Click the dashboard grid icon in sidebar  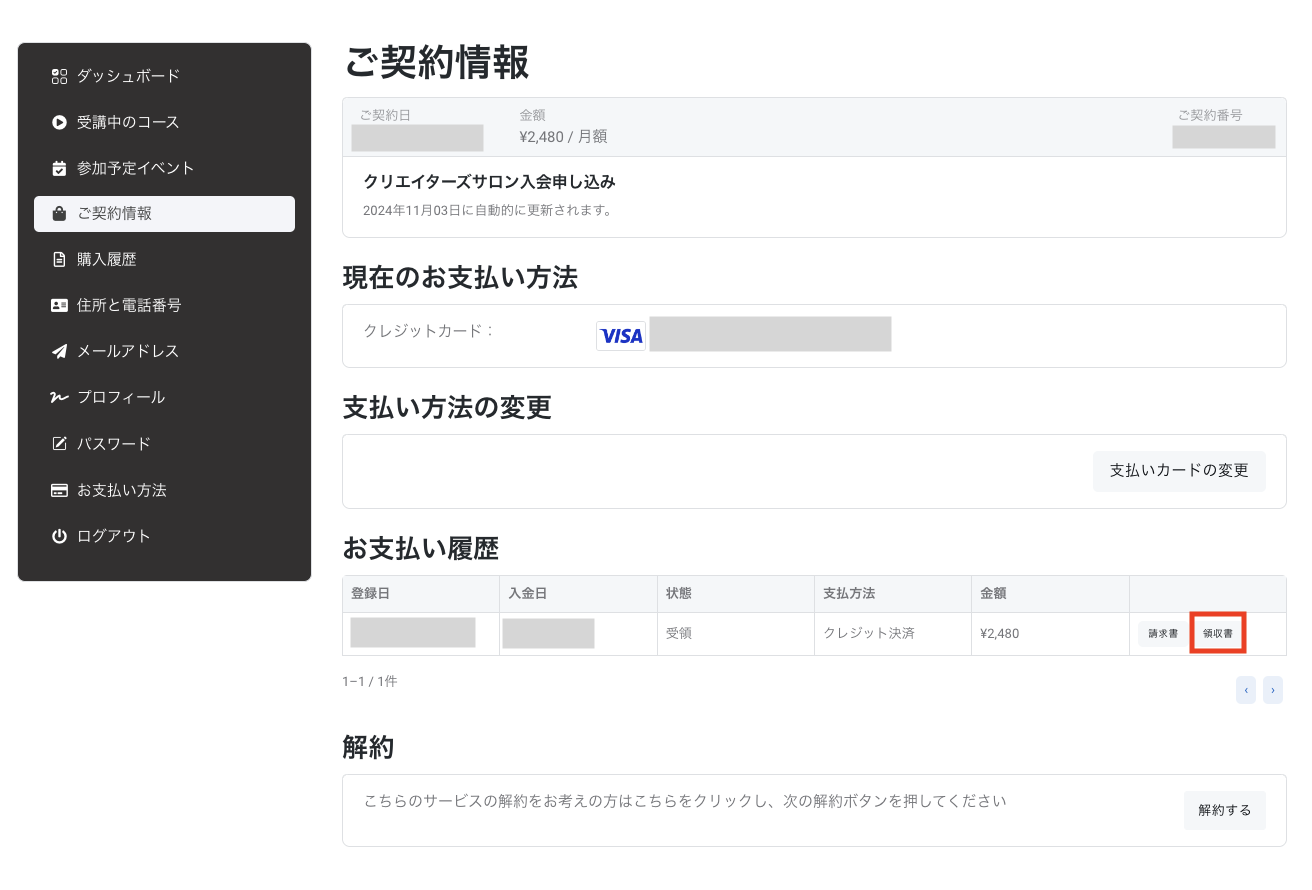59,76
